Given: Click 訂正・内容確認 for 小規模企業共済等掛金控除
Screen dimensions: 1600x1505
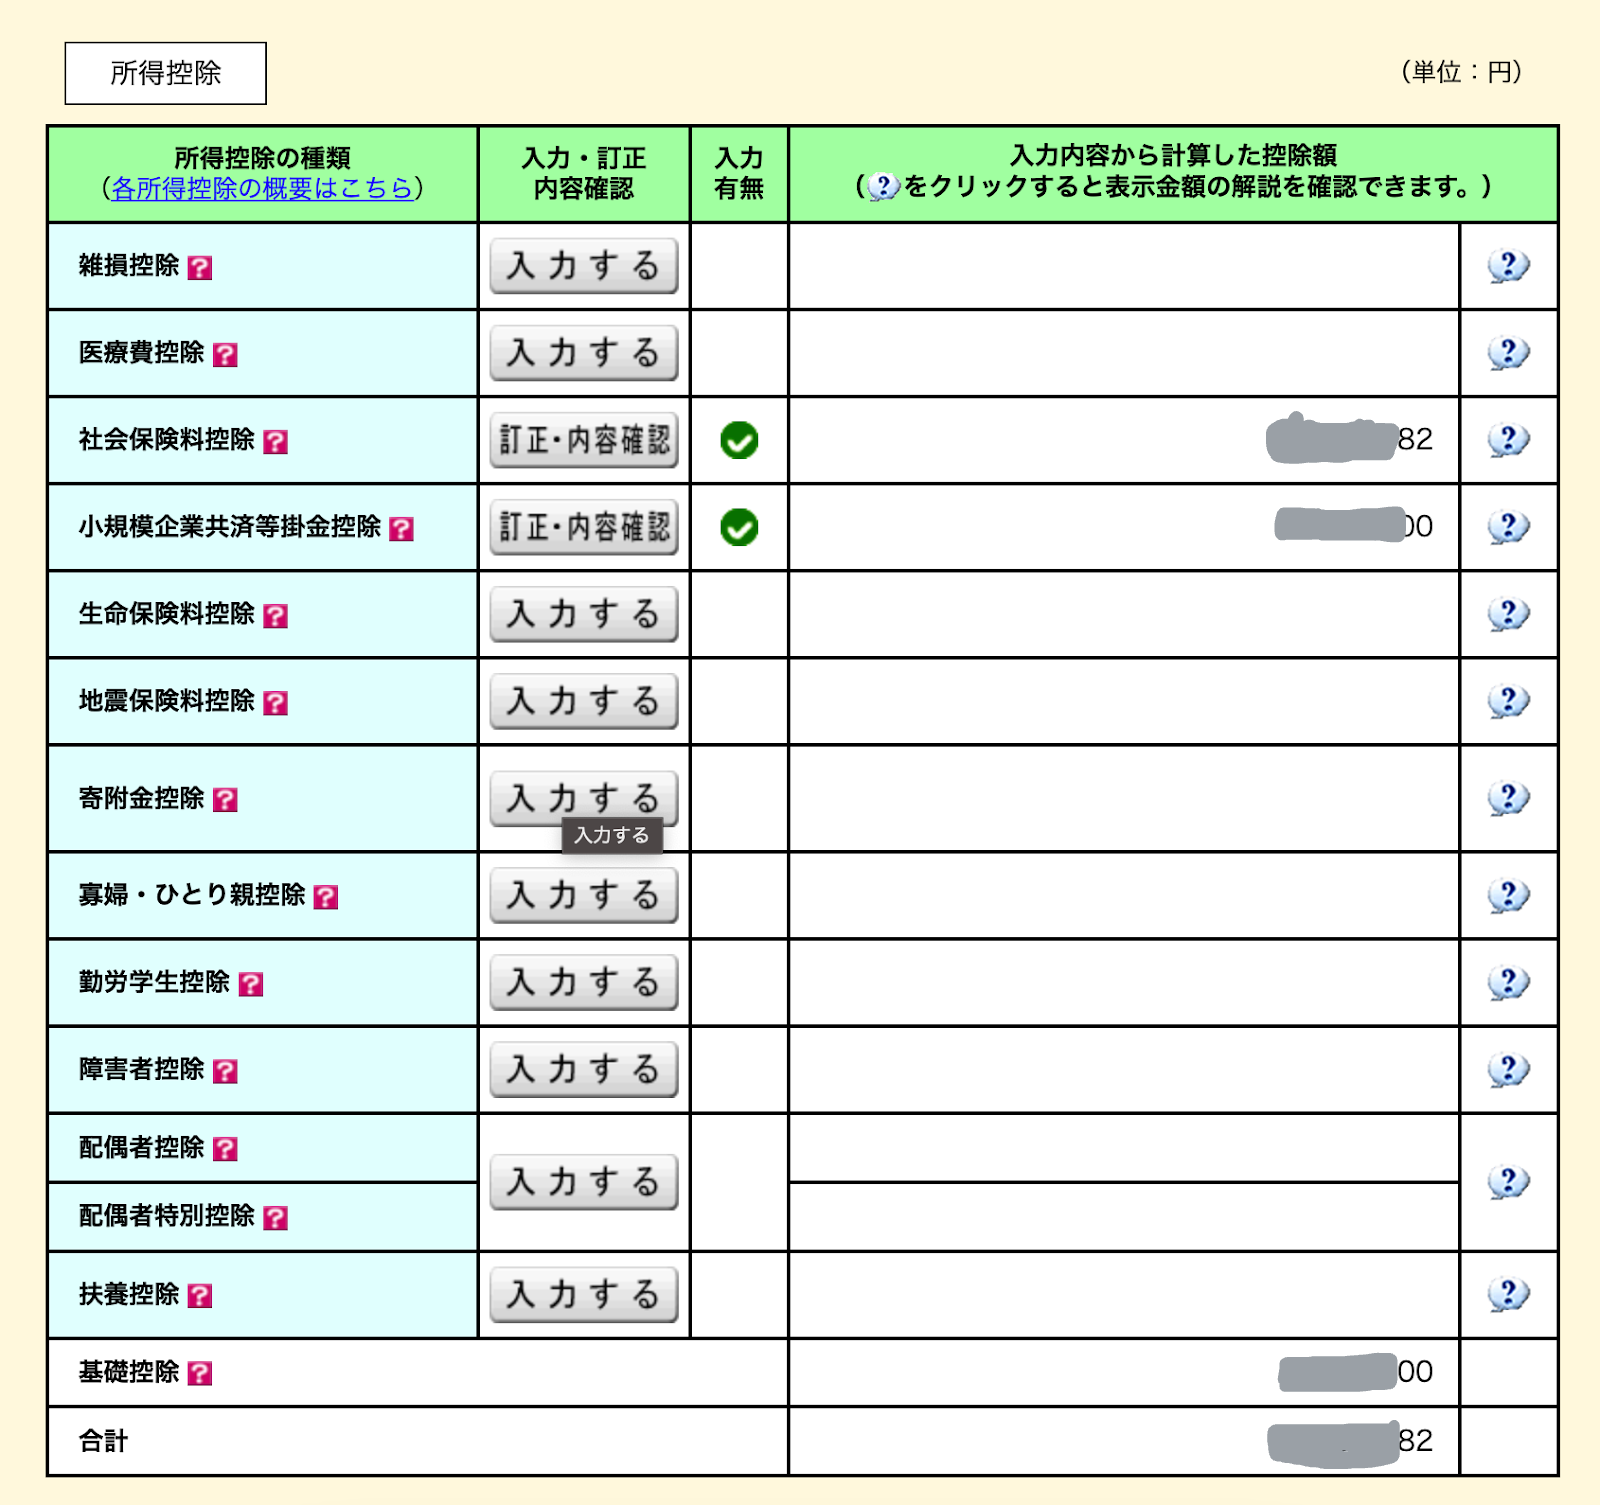Looking at the screenshot, I should pos(584,527).
